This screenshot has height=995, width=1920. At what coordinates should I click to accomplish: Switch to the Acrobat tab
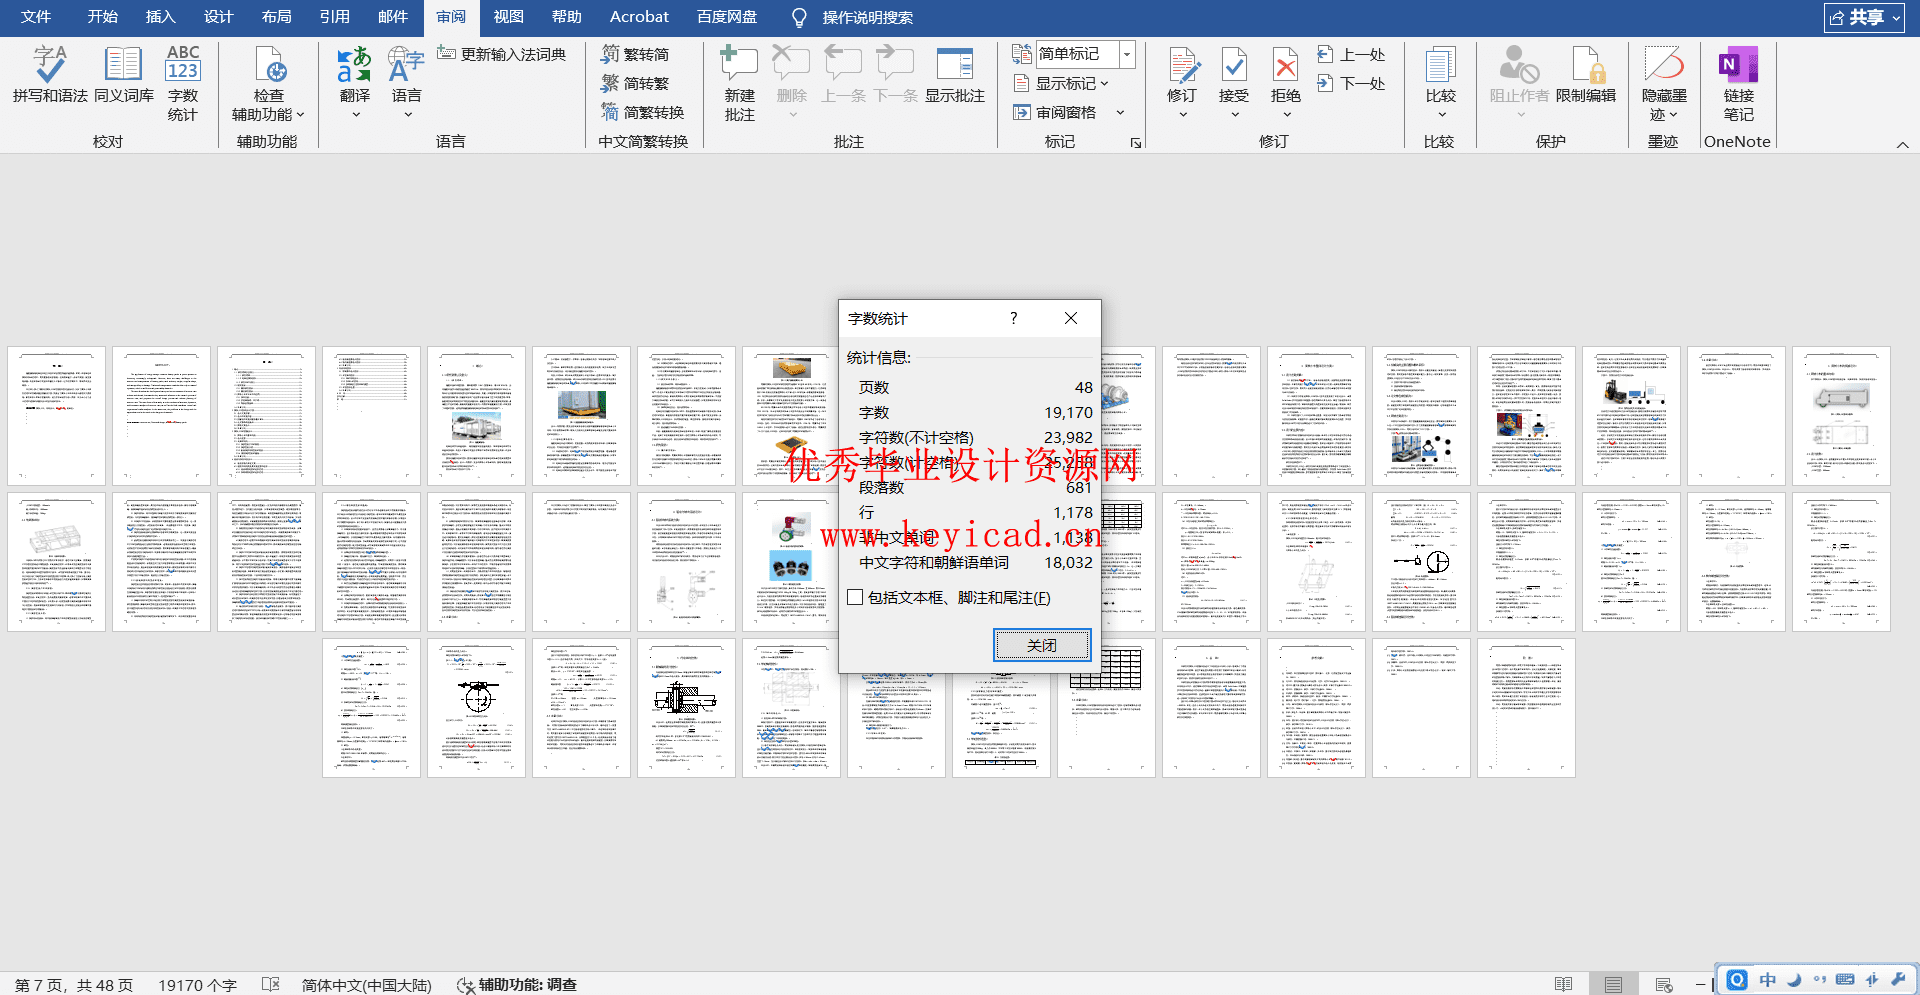[640, 17]
